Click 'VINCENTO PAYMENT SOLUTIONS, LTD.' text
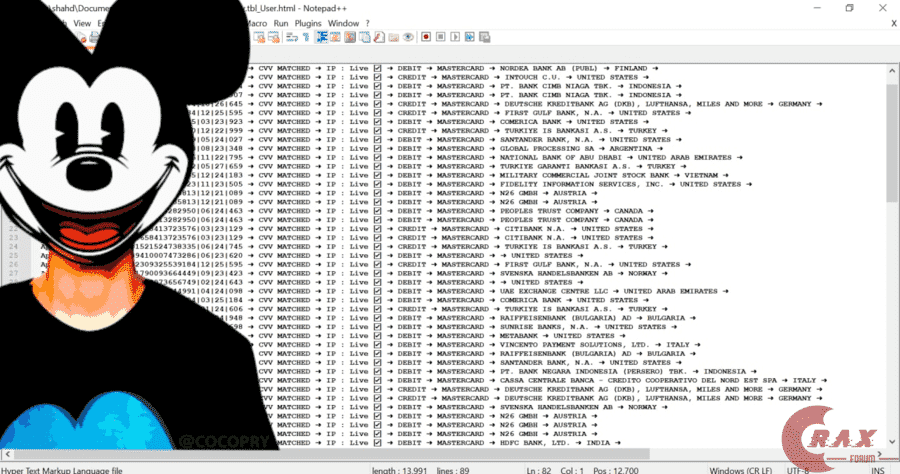 point(574,345)
